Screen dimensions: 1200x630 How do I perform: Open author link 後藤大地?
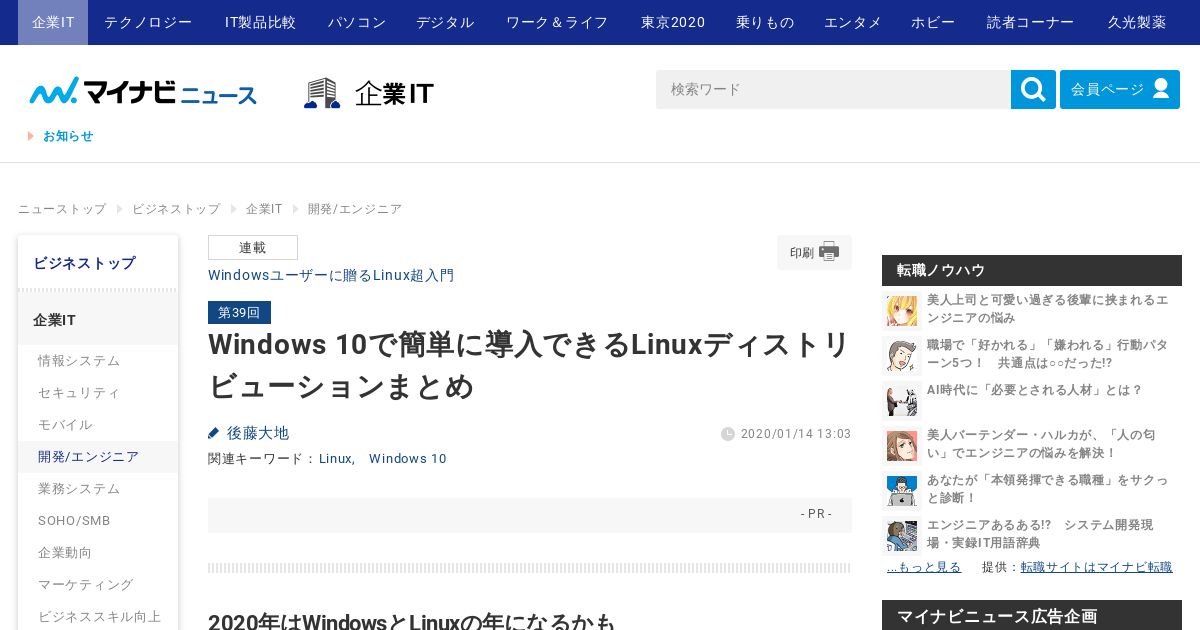click(x=258, y=433)
